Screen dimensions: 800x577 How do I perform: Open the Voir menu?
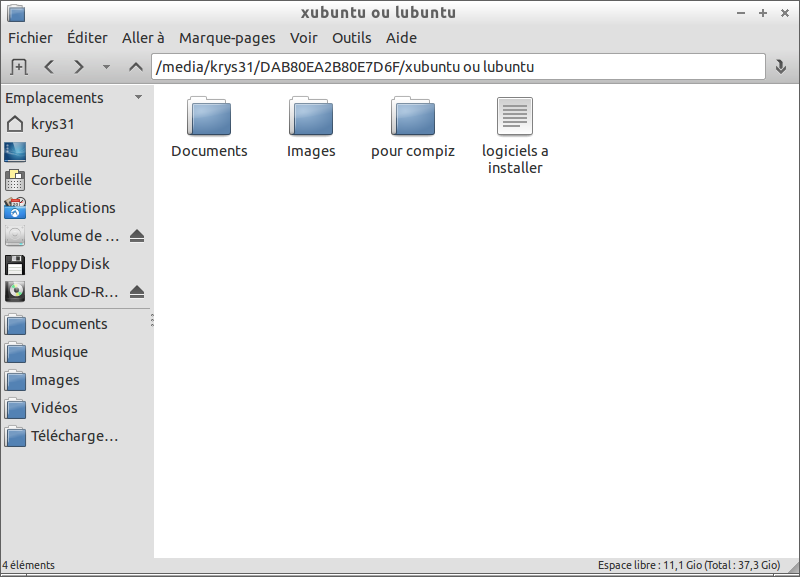[x=304, y=38]
